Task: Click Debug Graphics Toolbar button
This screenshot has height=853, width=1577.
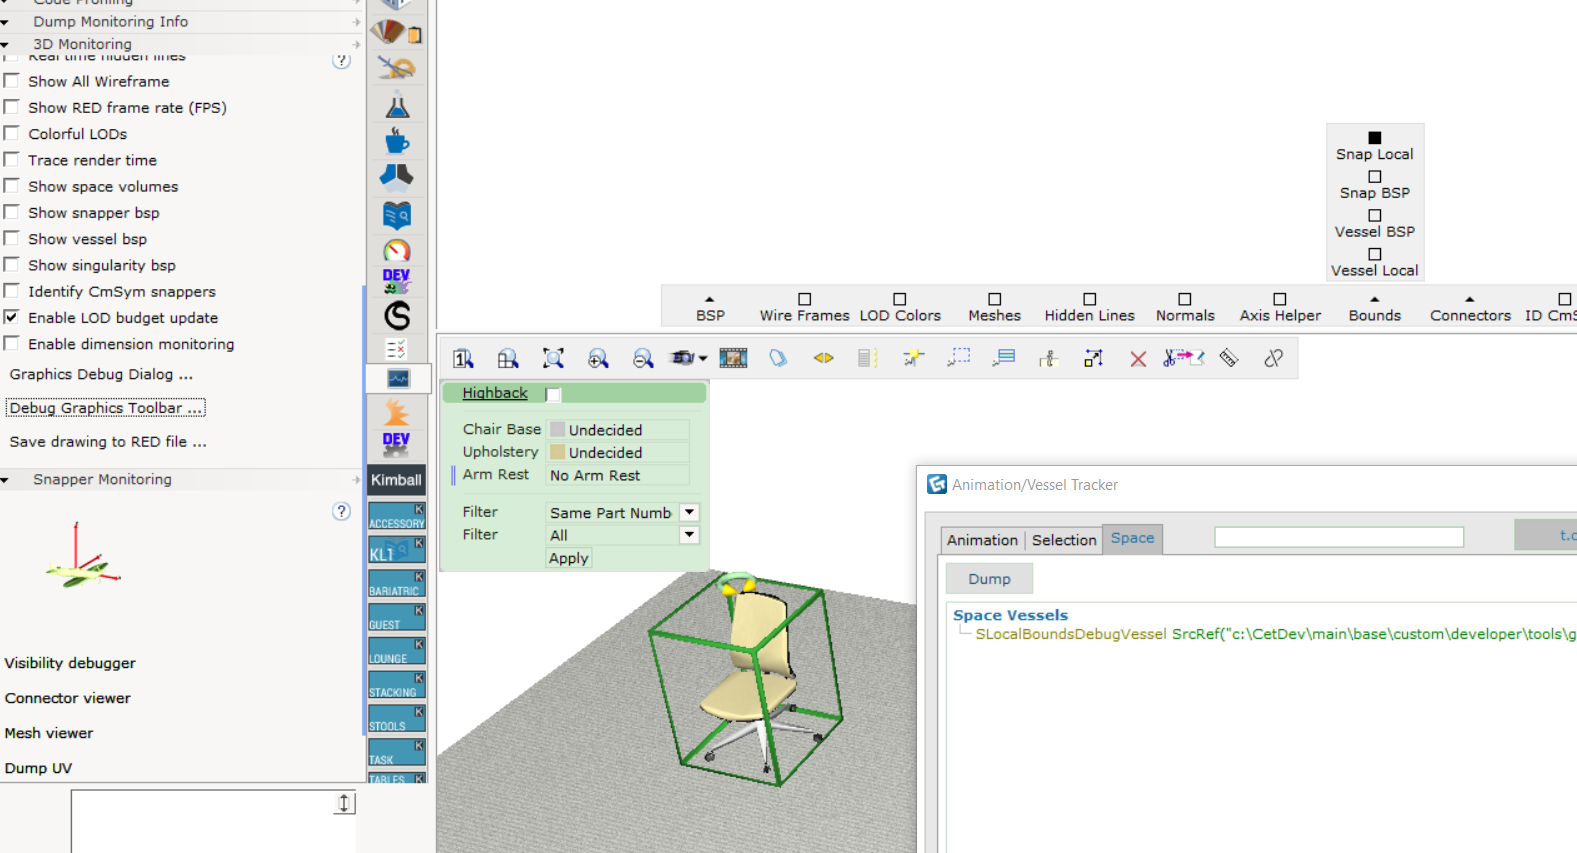Action: (x=106, y=408)
